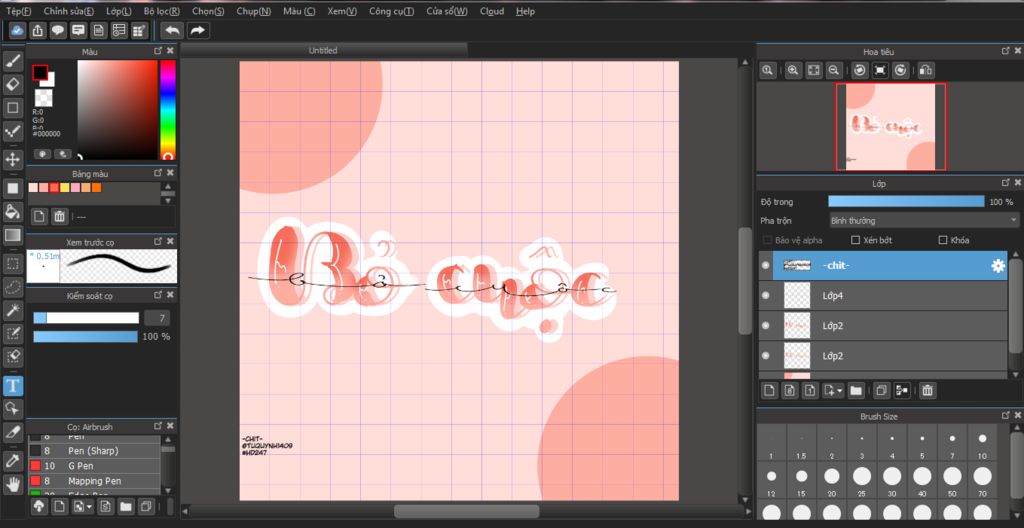Rotate the view left in Navigator
The width and height of the screenshot is (1024, 528).
point(859,70)
